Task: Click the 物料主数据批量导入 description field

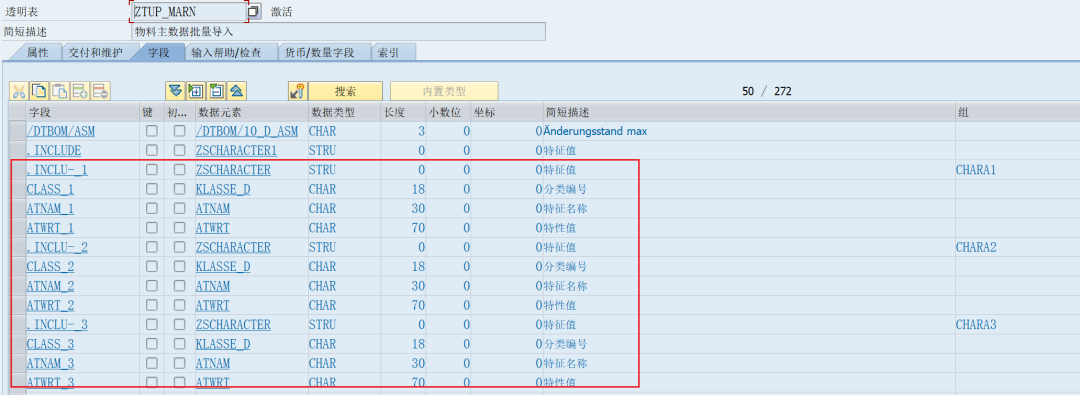Action: [x=338, y=32]
